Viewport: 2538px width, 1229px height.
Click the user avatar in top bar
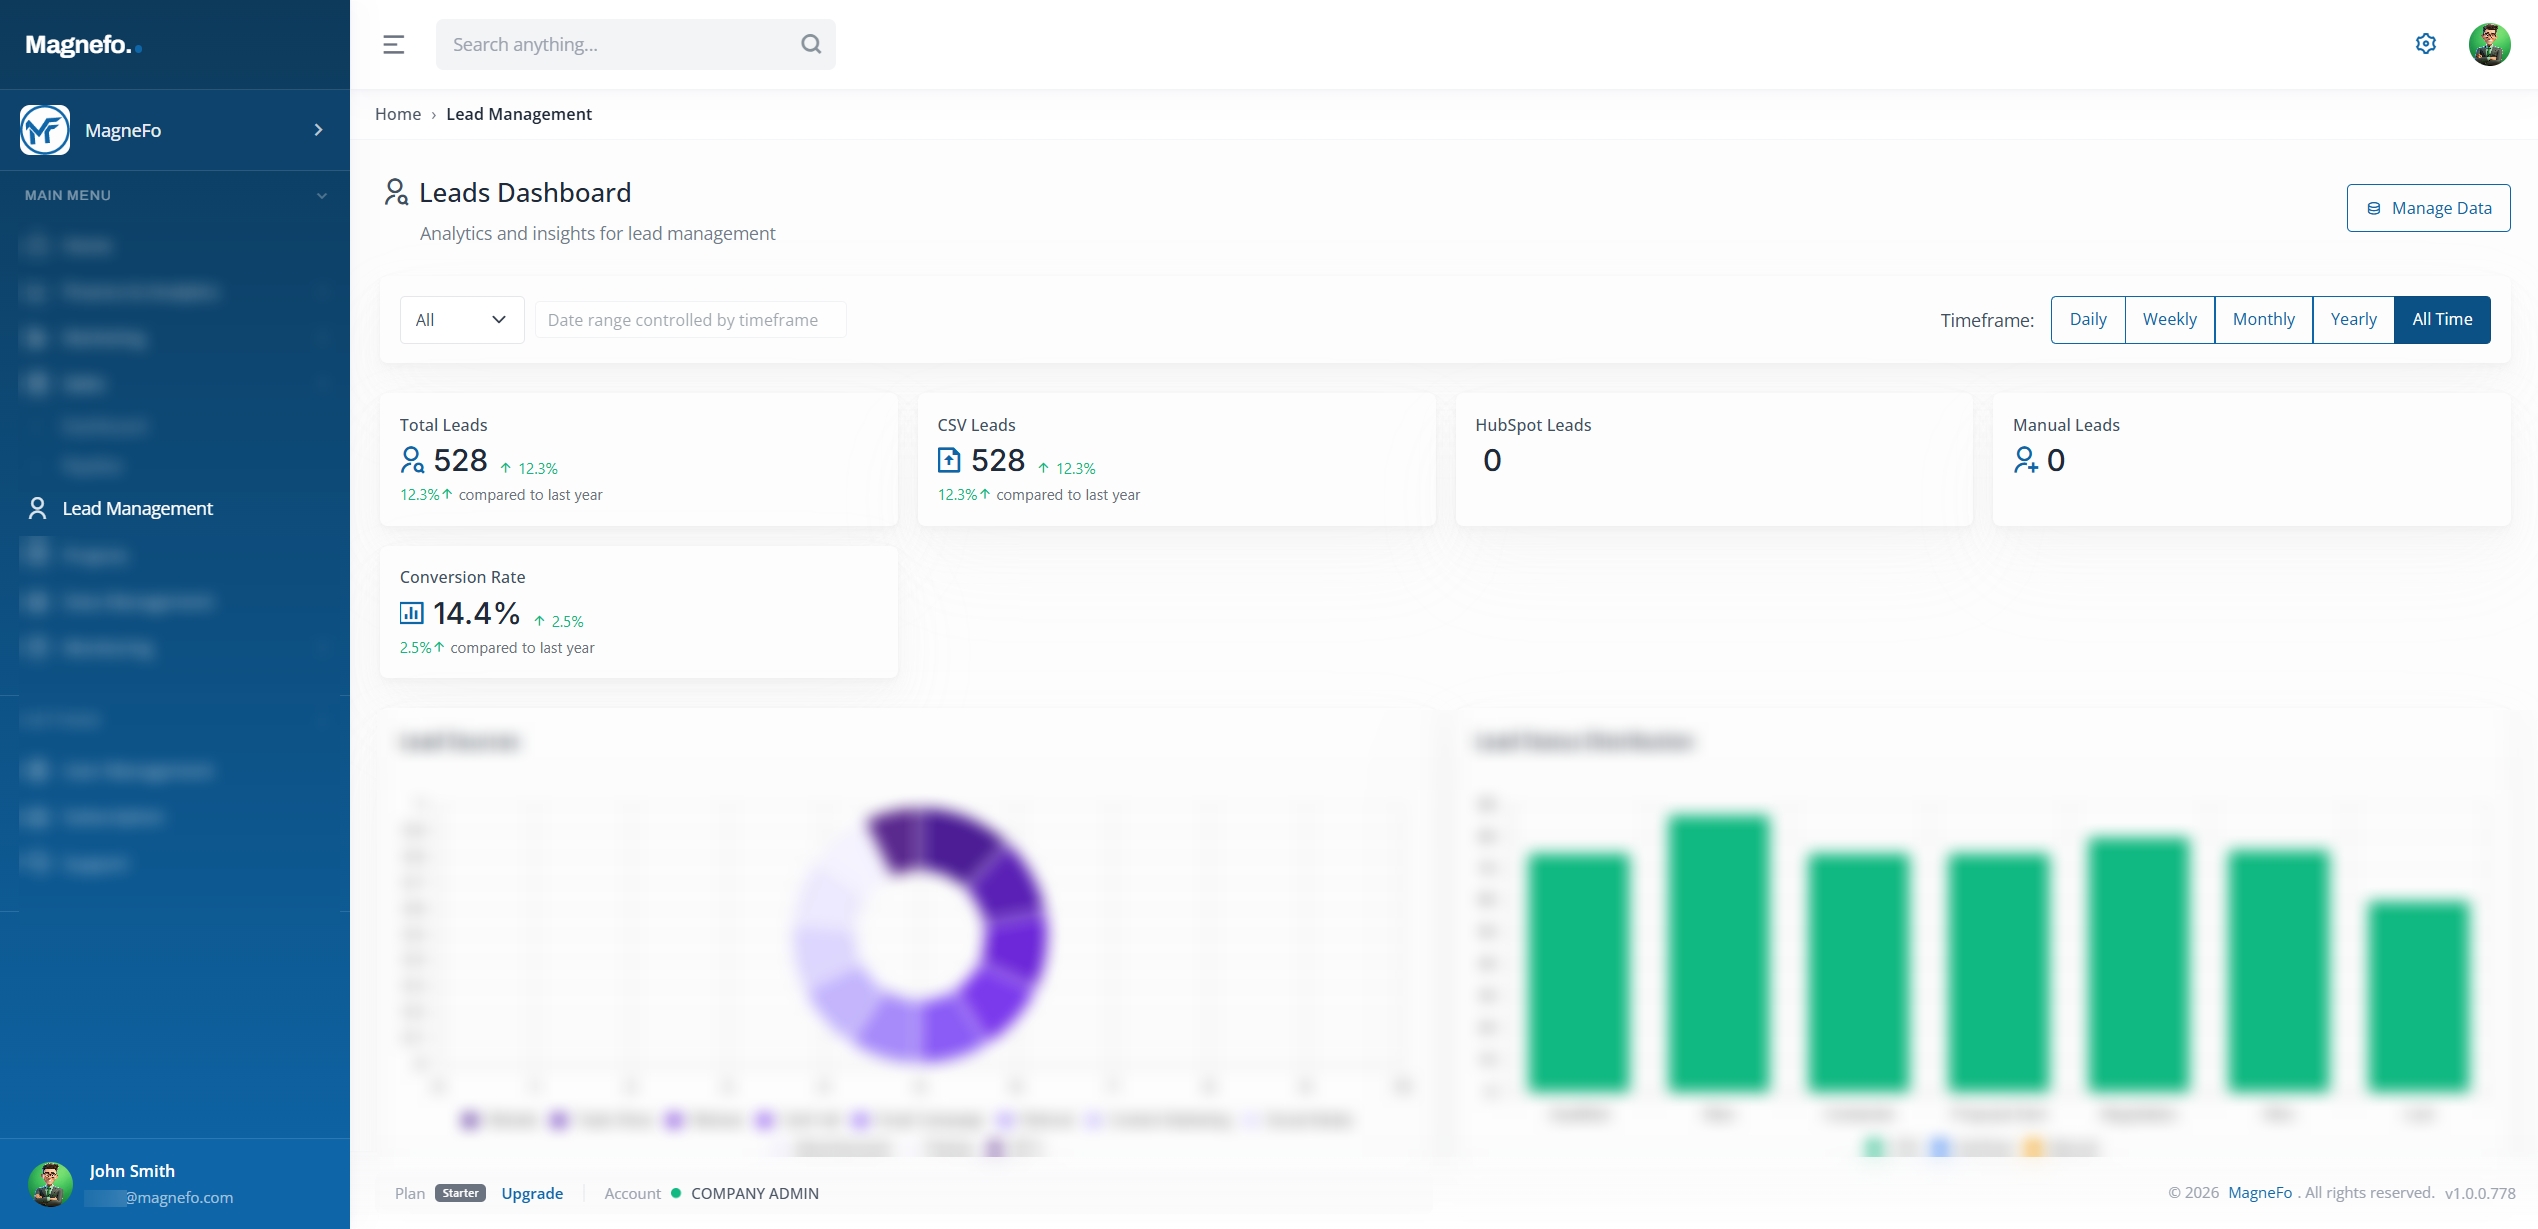2489,44
